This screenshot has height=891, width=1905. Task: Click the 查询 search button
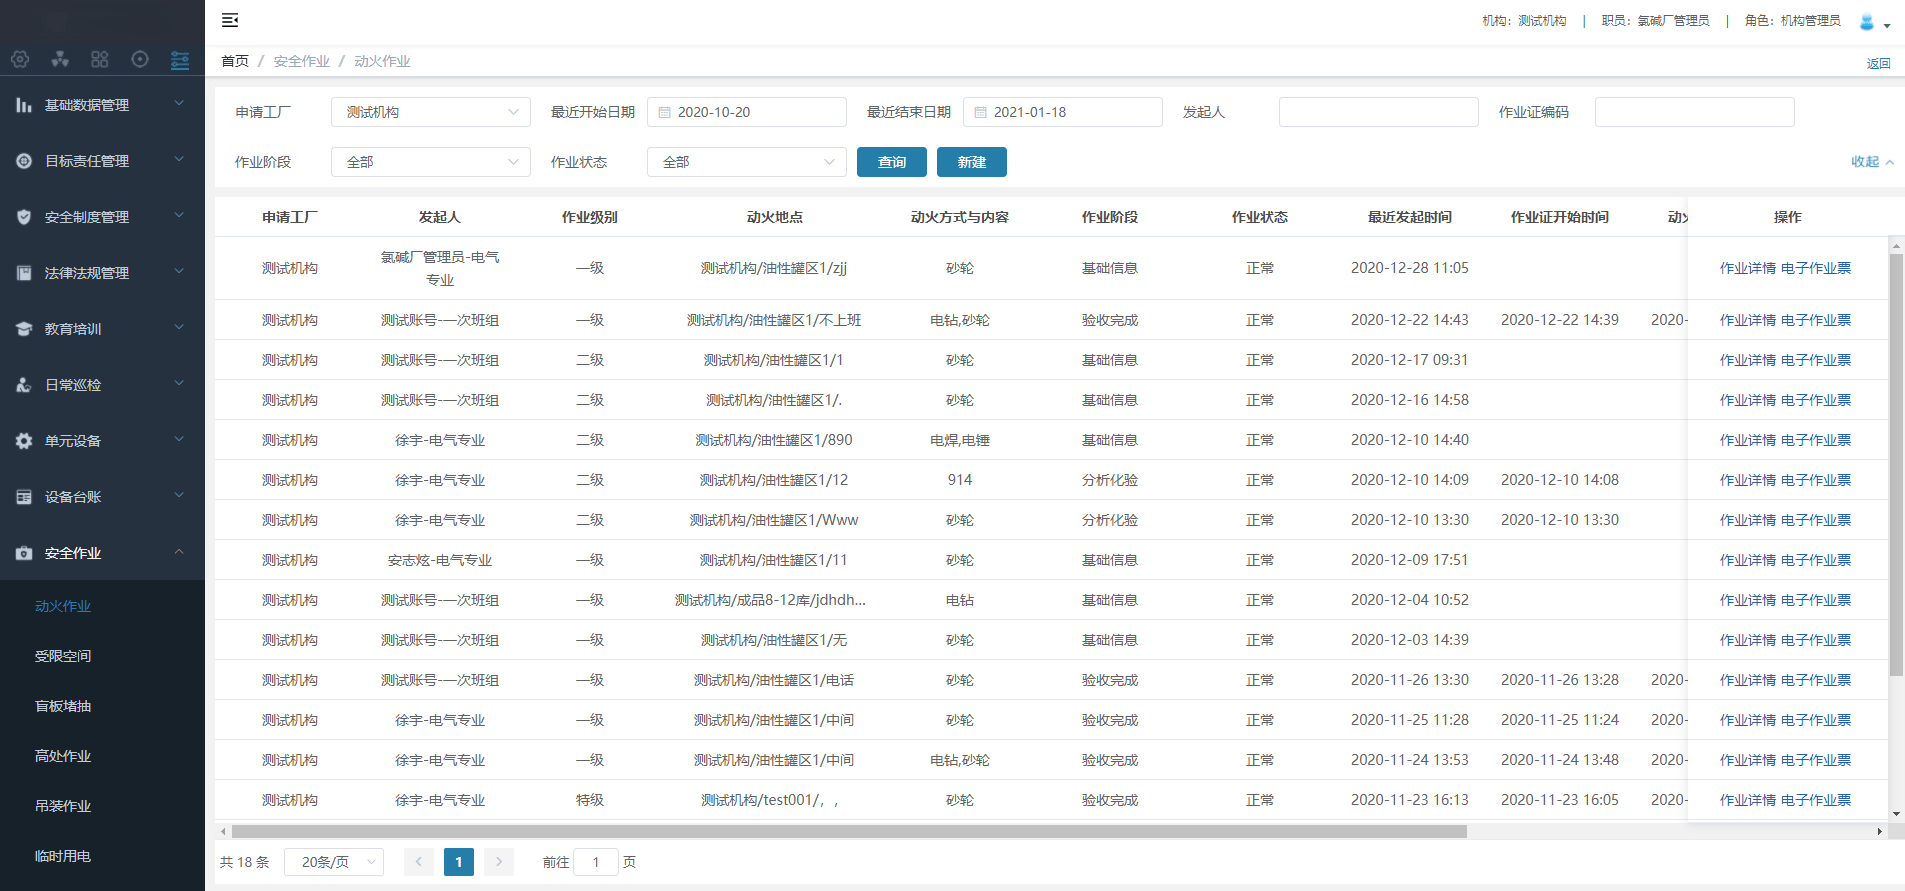[891, 162]
